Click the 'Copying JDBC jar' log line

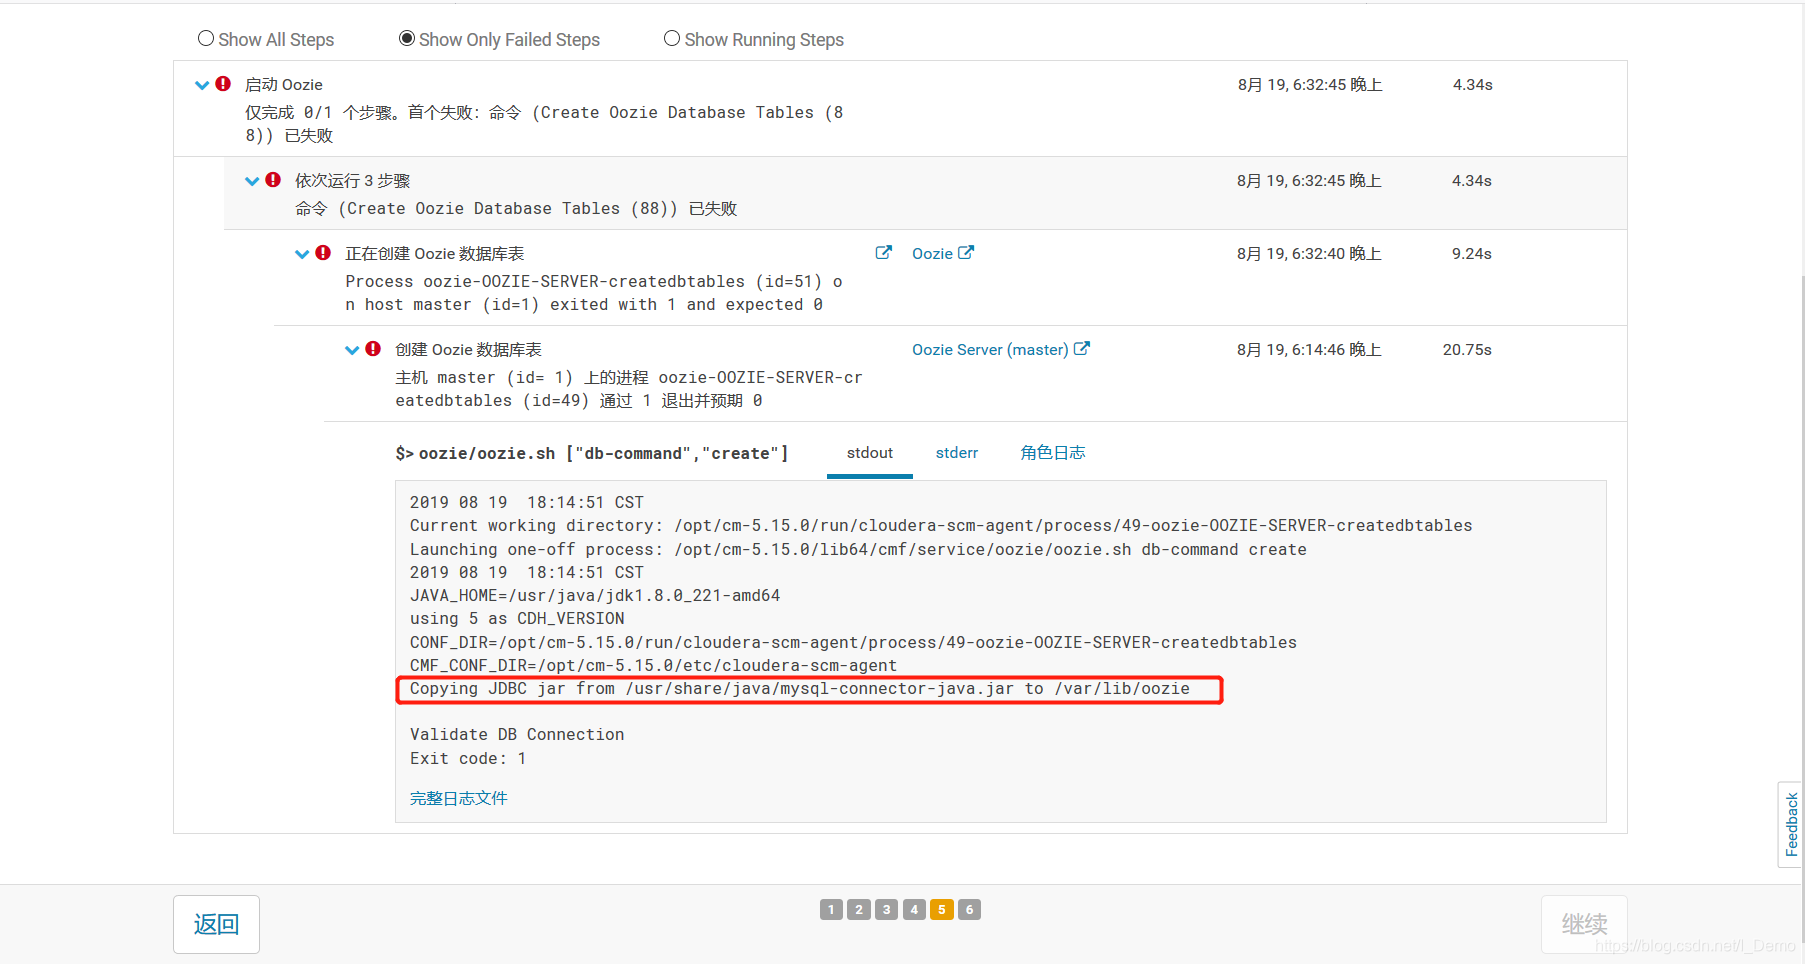(x=800, y=689)
